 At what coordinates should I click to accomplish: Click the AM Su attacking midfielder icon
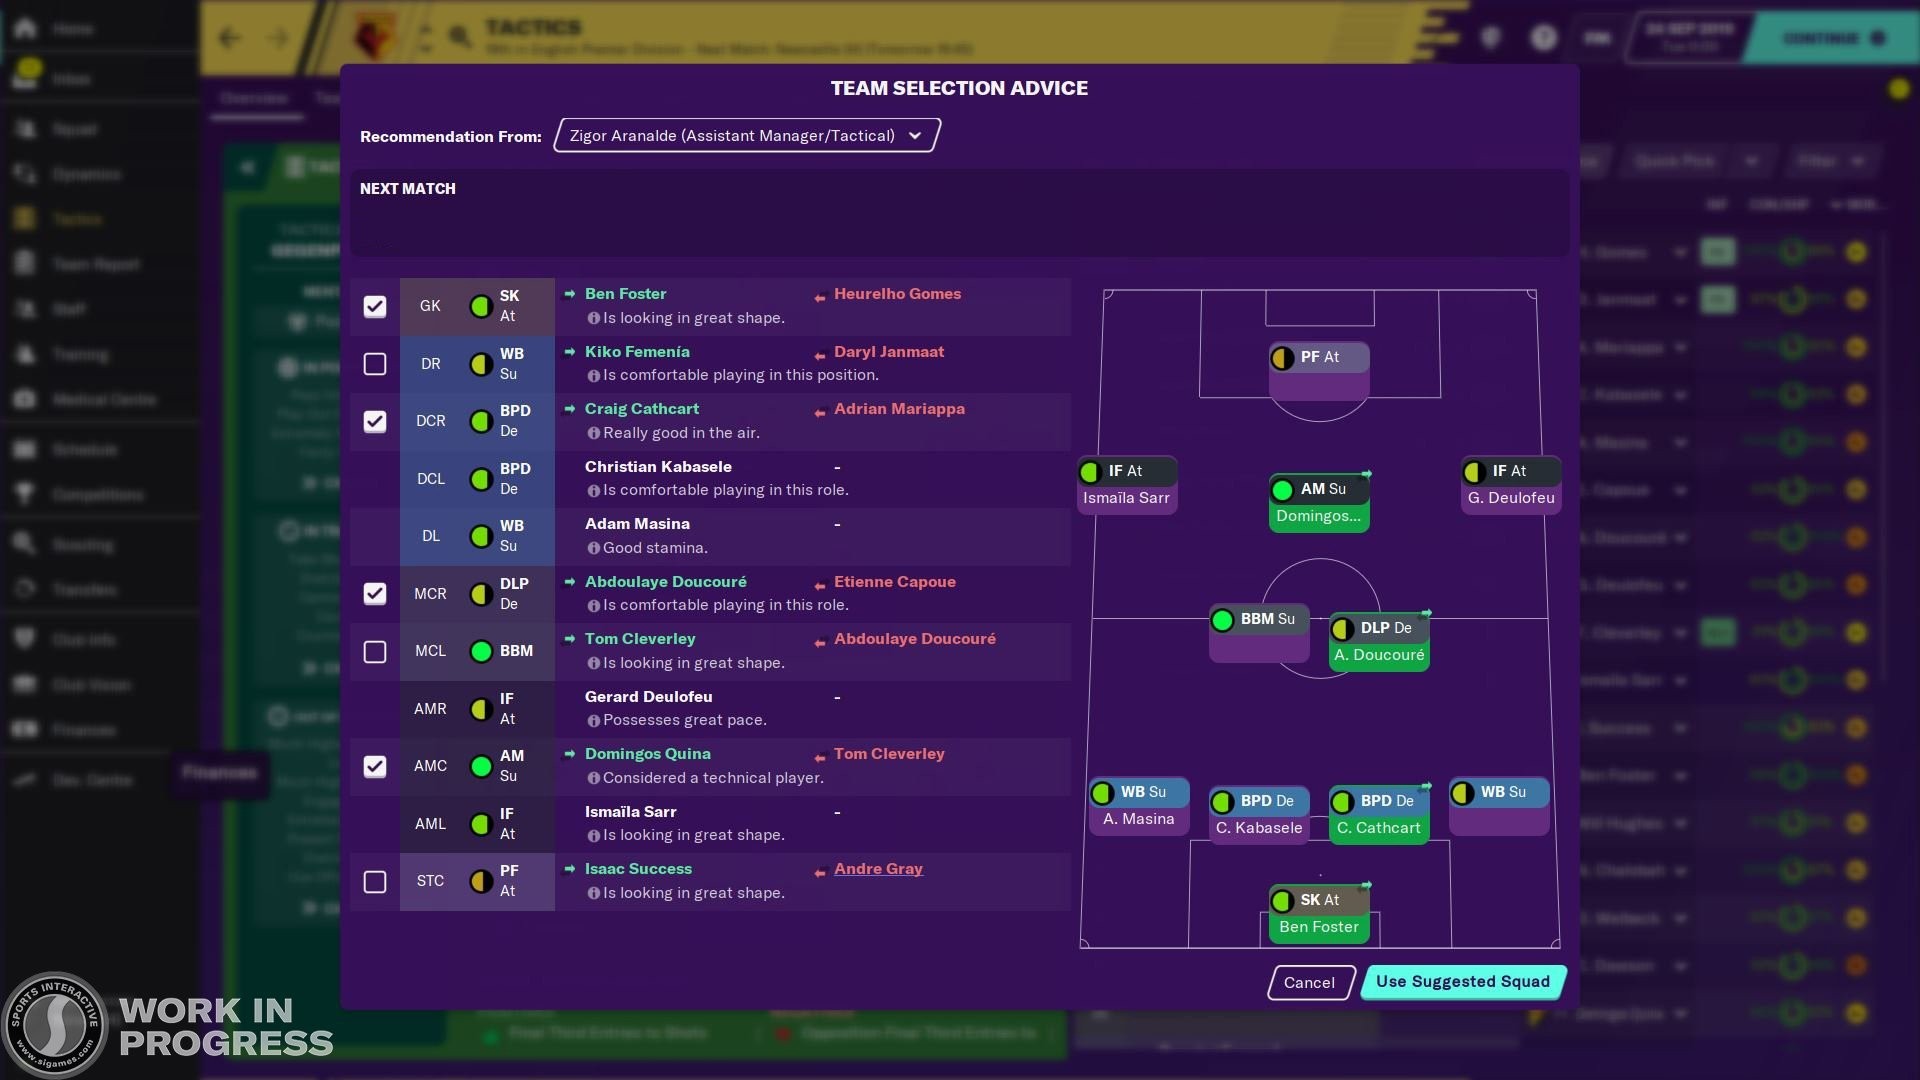tap(1317, 488)
